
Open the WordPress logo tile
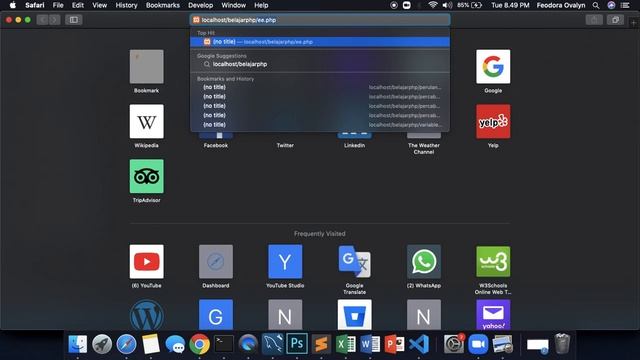[147, 315]
